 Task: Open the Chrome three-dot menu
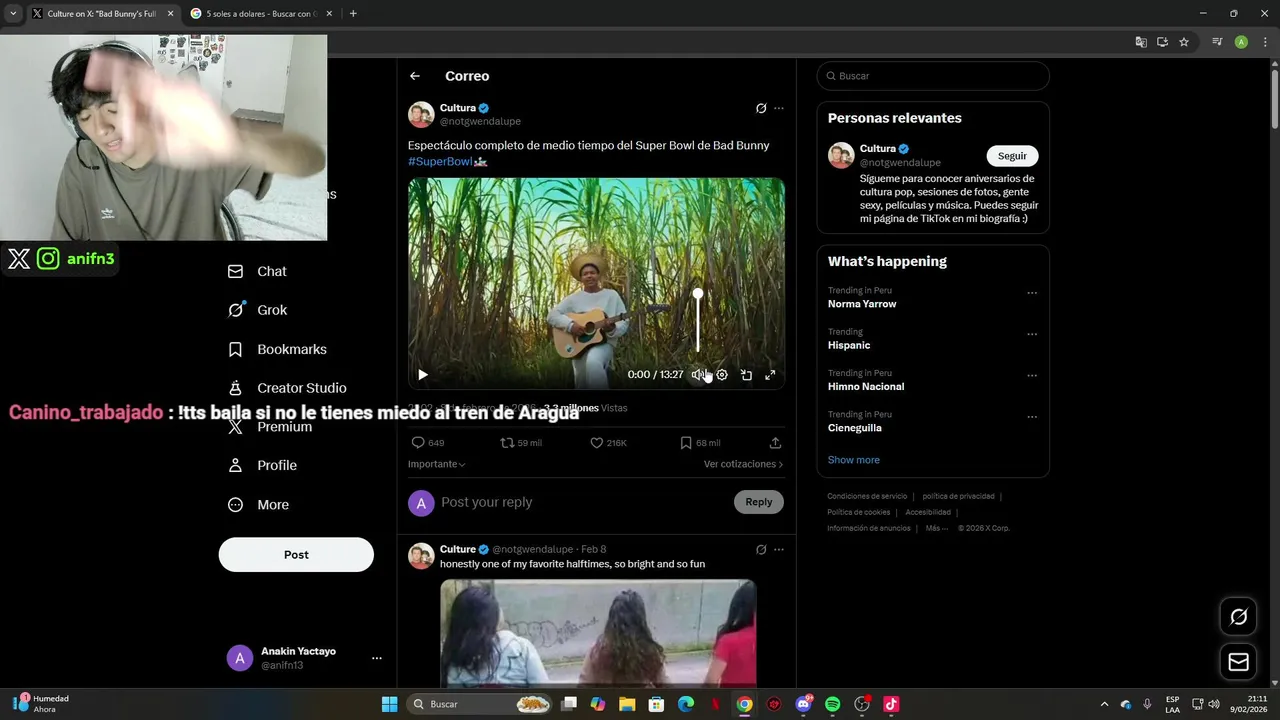[1264, 42]
